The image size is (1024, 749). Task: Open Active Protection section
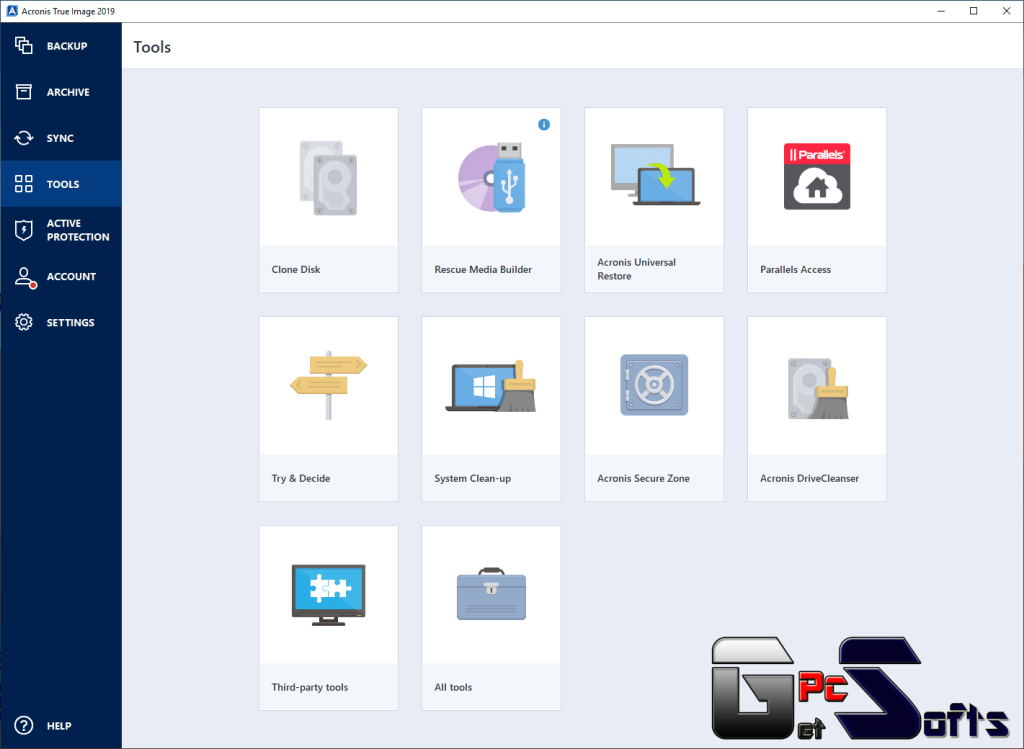click(78, 230)
